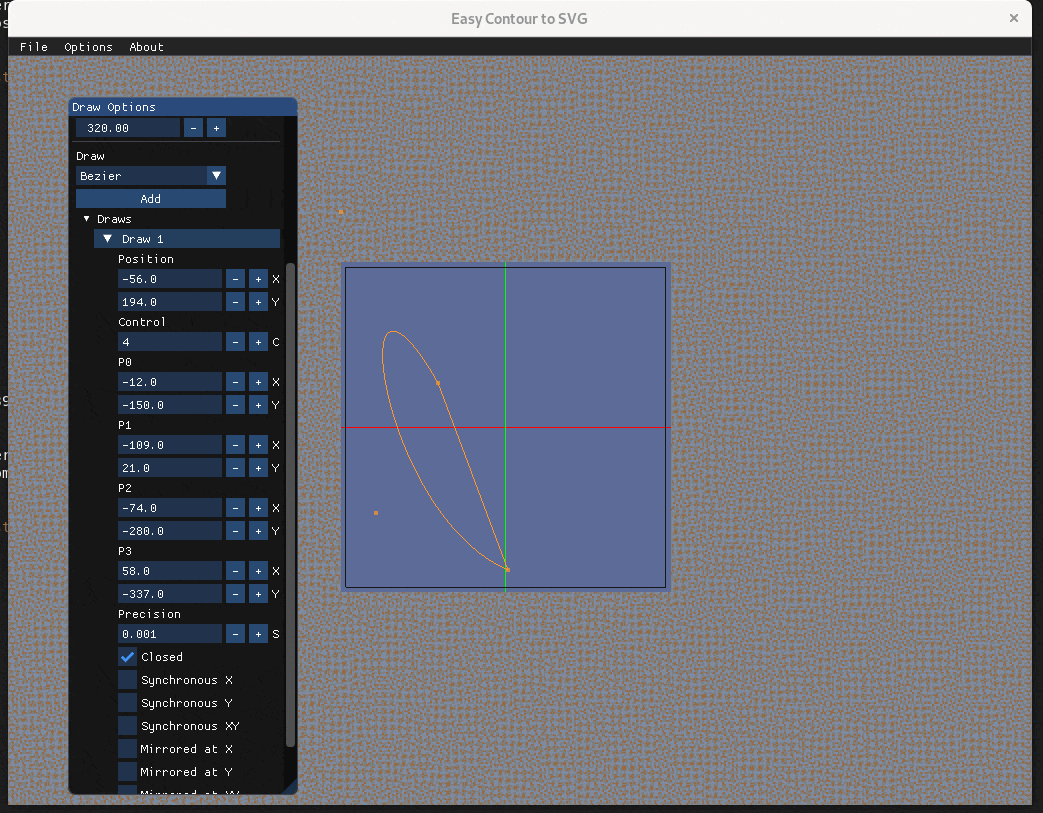Increase Control count C

click(258, 342)
